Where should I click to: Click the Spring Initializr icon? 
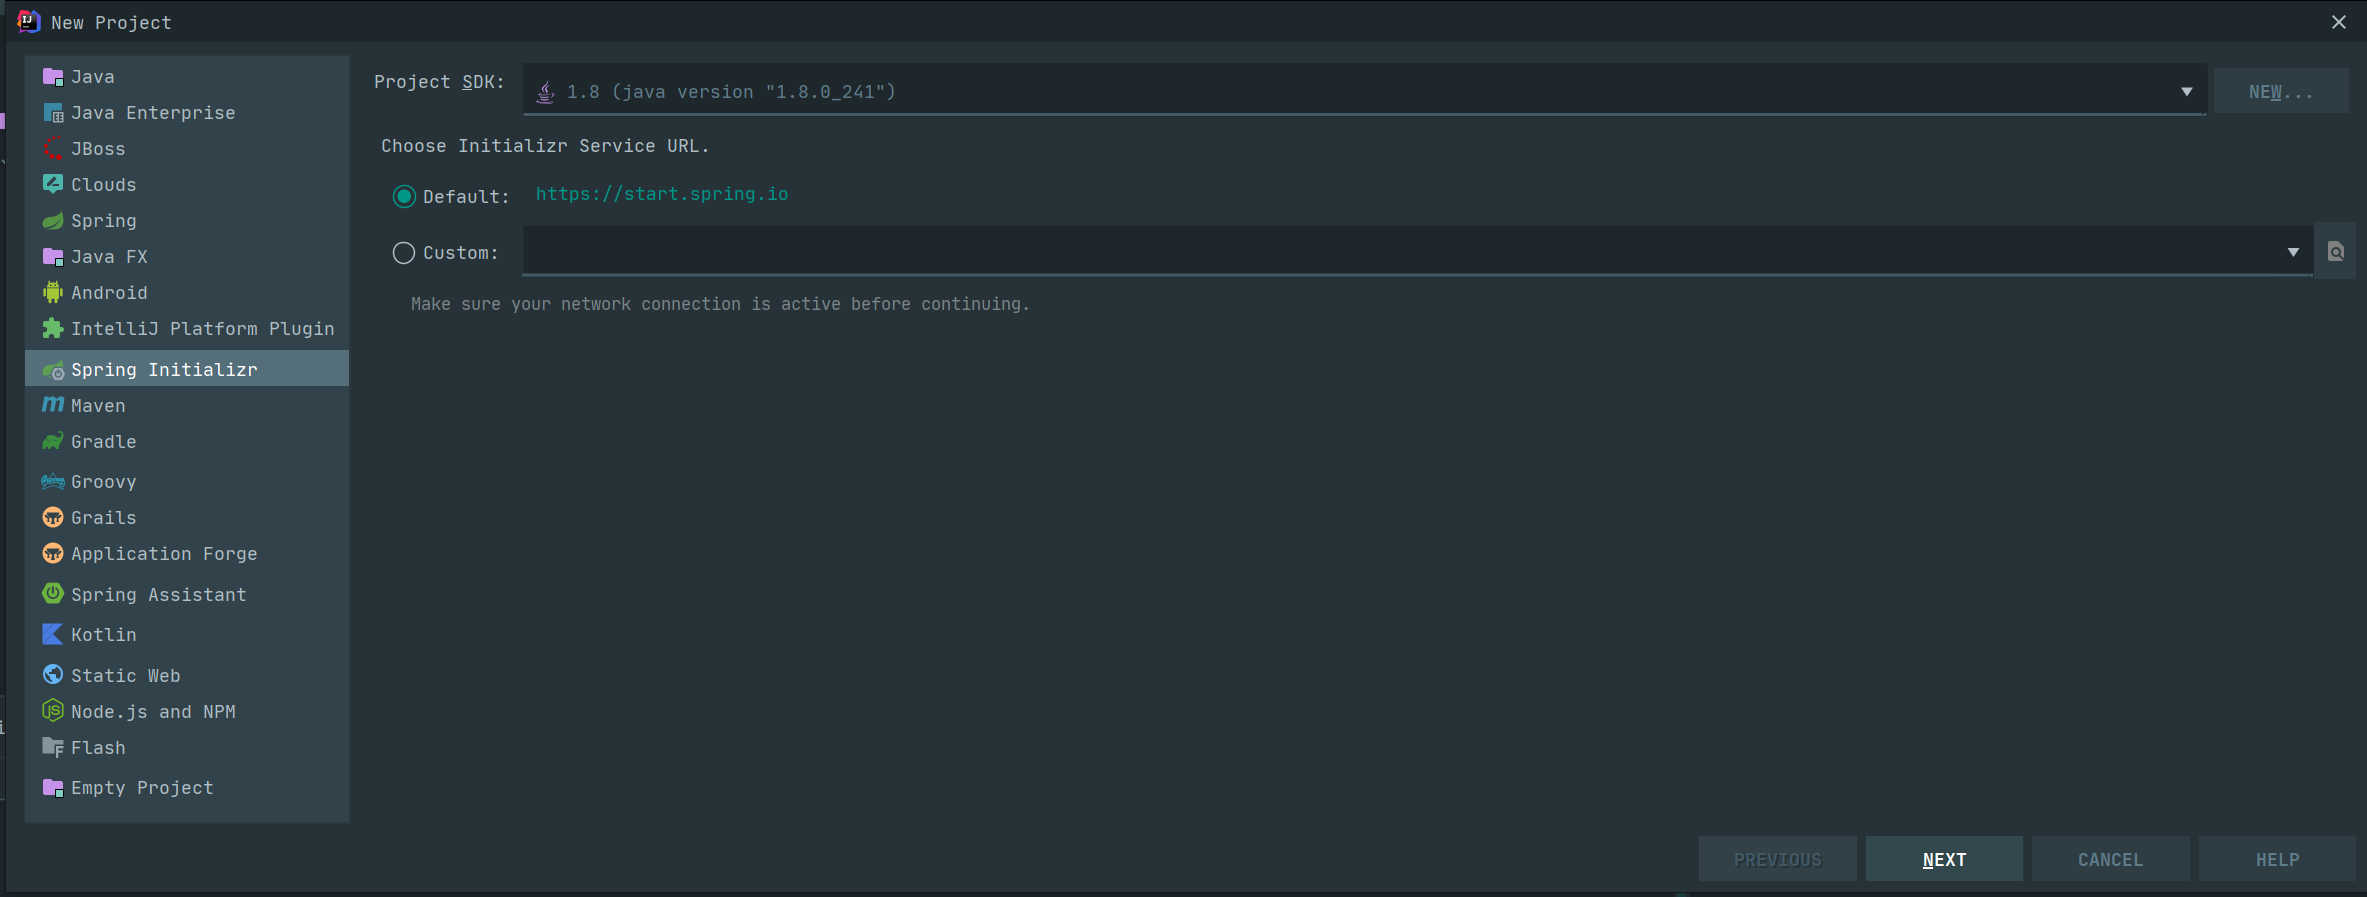pos(53,370)
